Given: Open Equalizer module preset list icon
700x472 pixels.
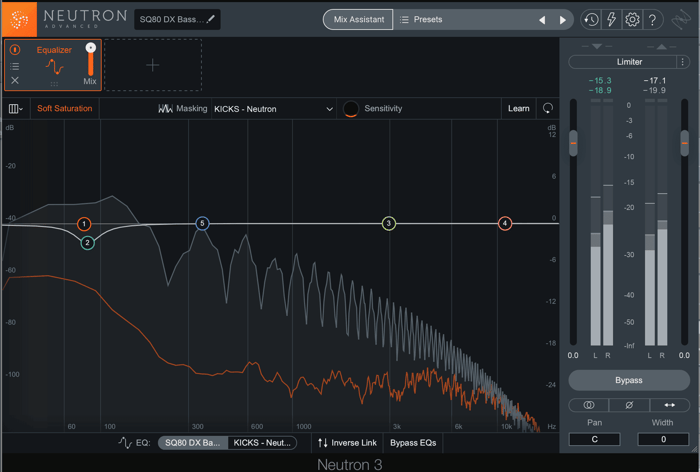Looking at the screenshot, I should 15,66.
